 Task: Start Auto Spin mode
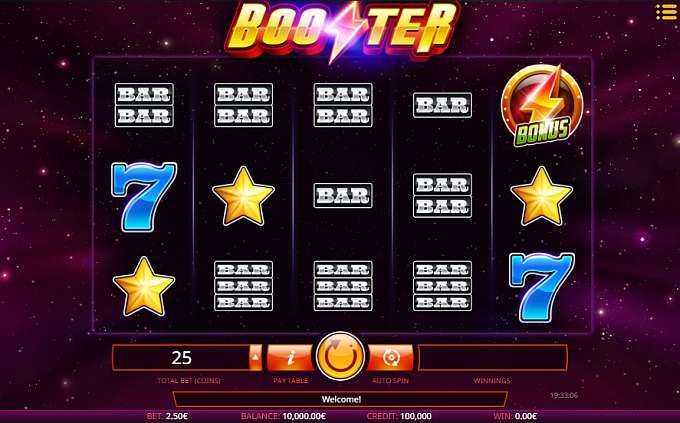(391, 358)
